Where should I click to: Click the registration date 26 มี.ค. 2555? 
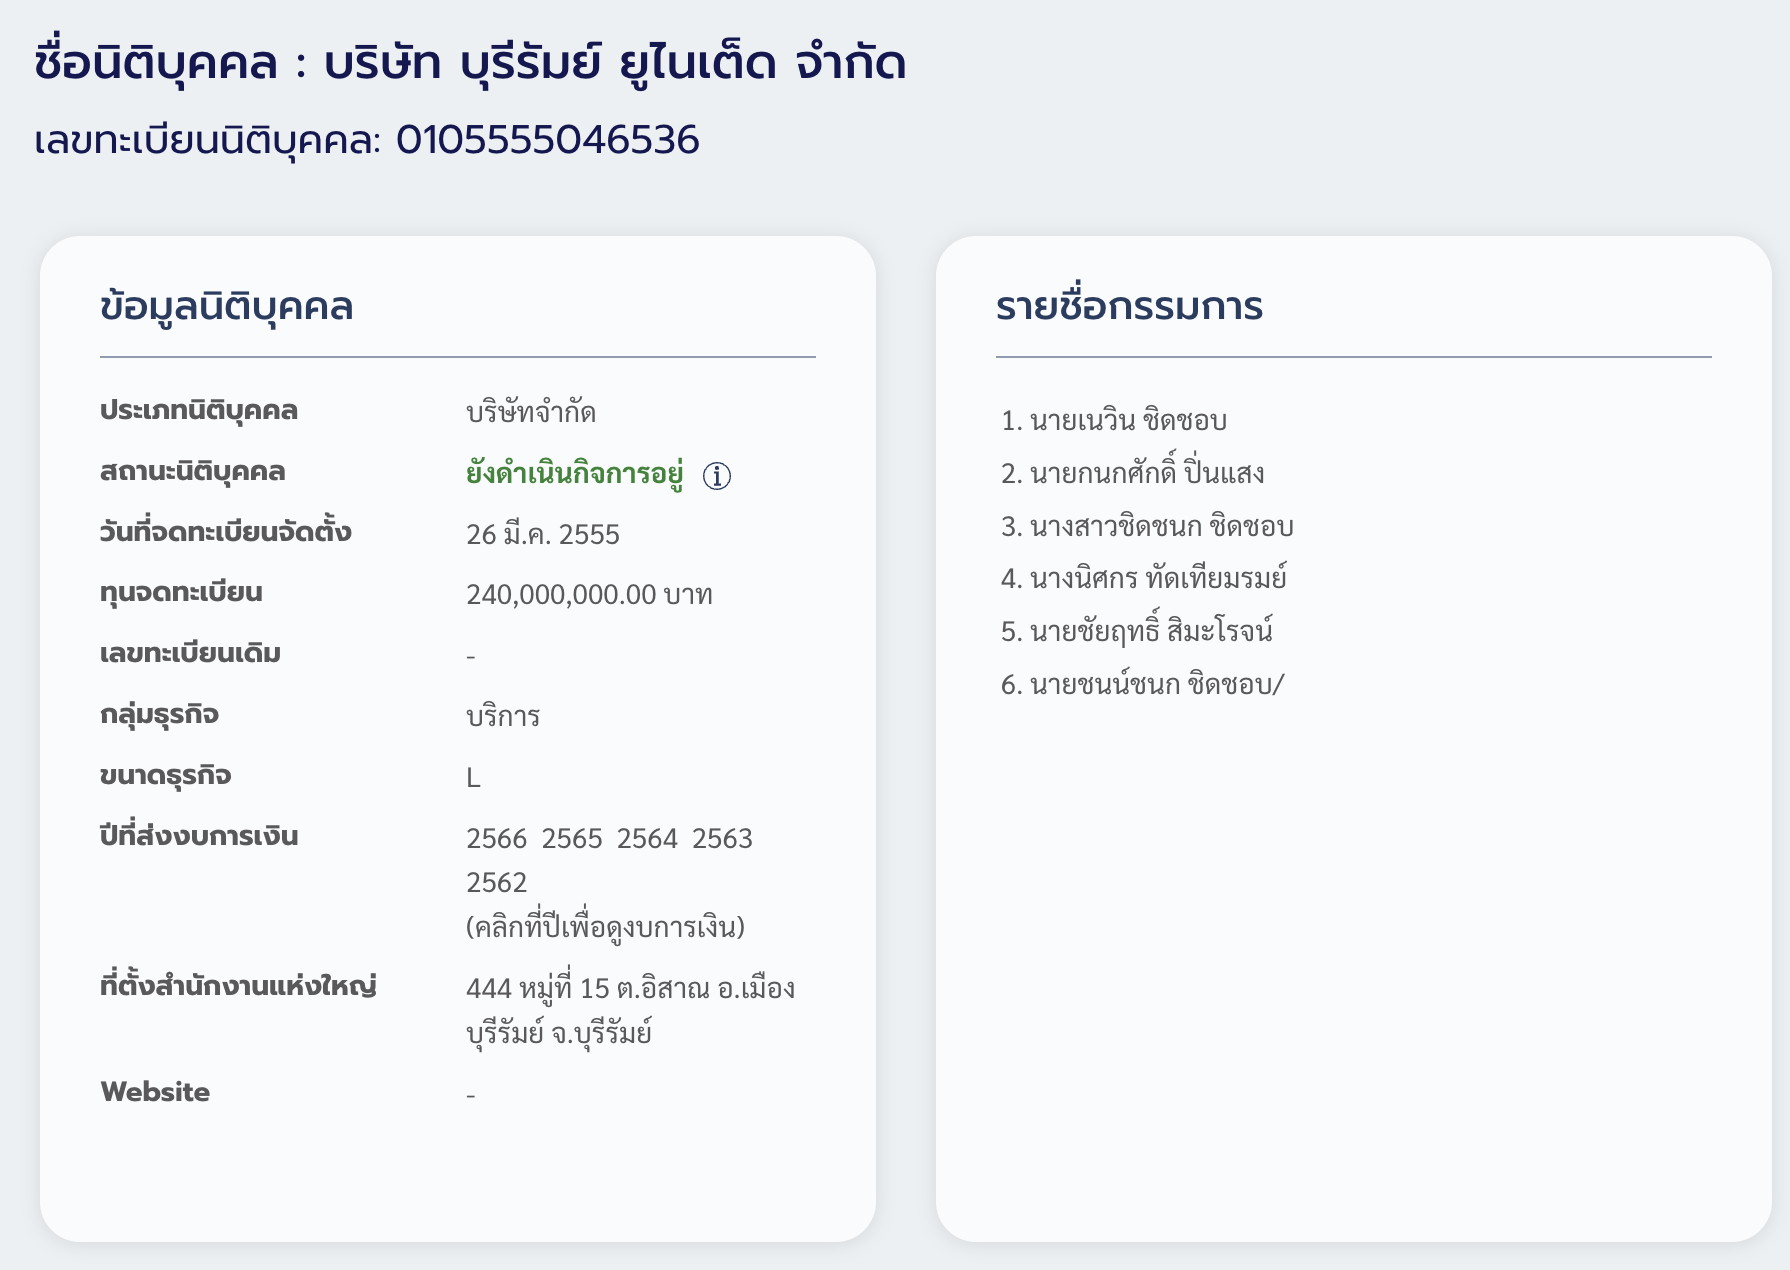pyautogui.click(x=543, y=533)
